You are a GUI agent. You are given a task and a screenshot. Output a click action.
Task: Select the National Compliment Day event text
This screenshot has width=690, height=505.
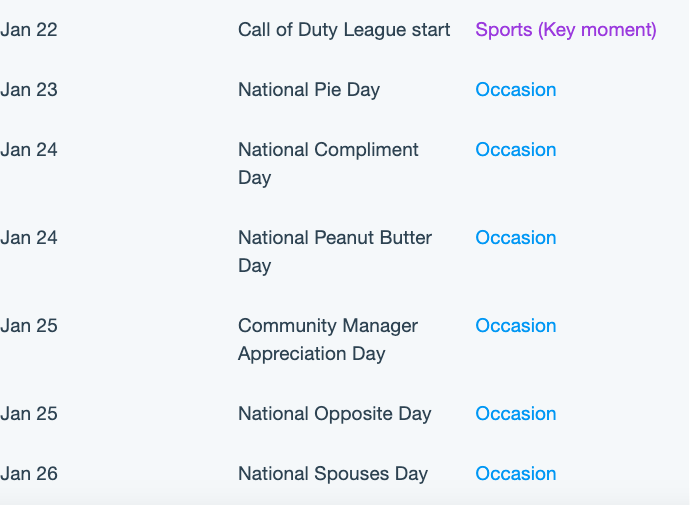pyautogui.click(x=328, y=164)
